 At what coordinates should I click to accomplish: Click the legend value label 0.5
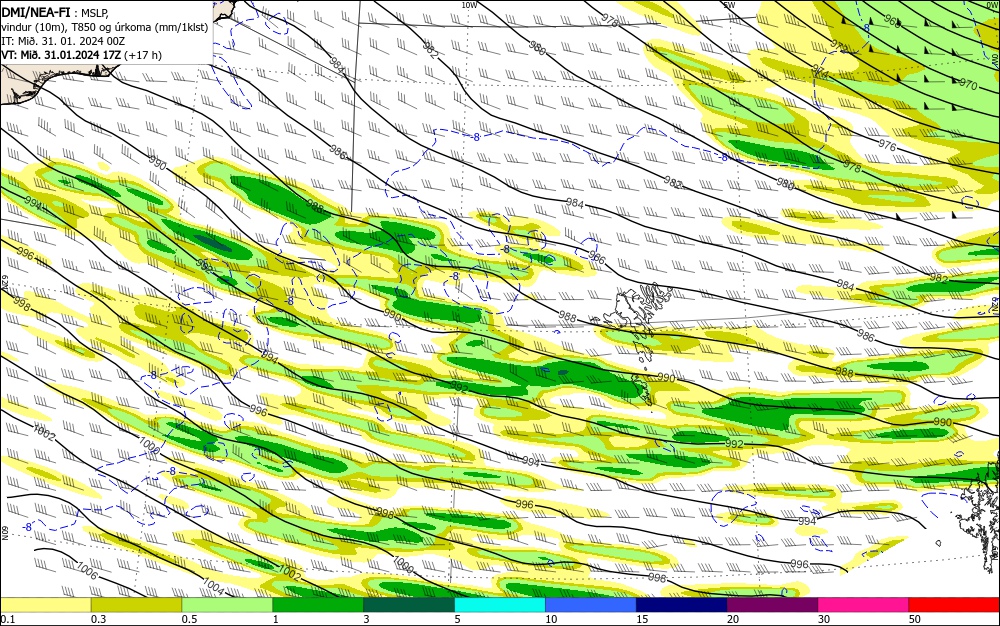(x=189, y=619)
